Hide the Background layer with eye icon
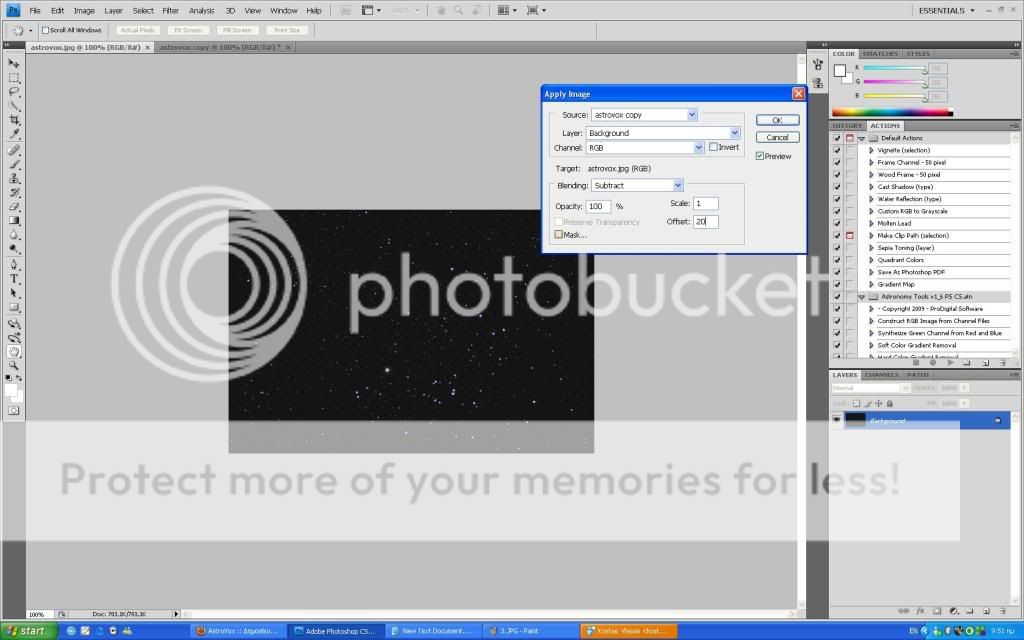This screenshot has width=1024, height=640. (x=836, y=421)
